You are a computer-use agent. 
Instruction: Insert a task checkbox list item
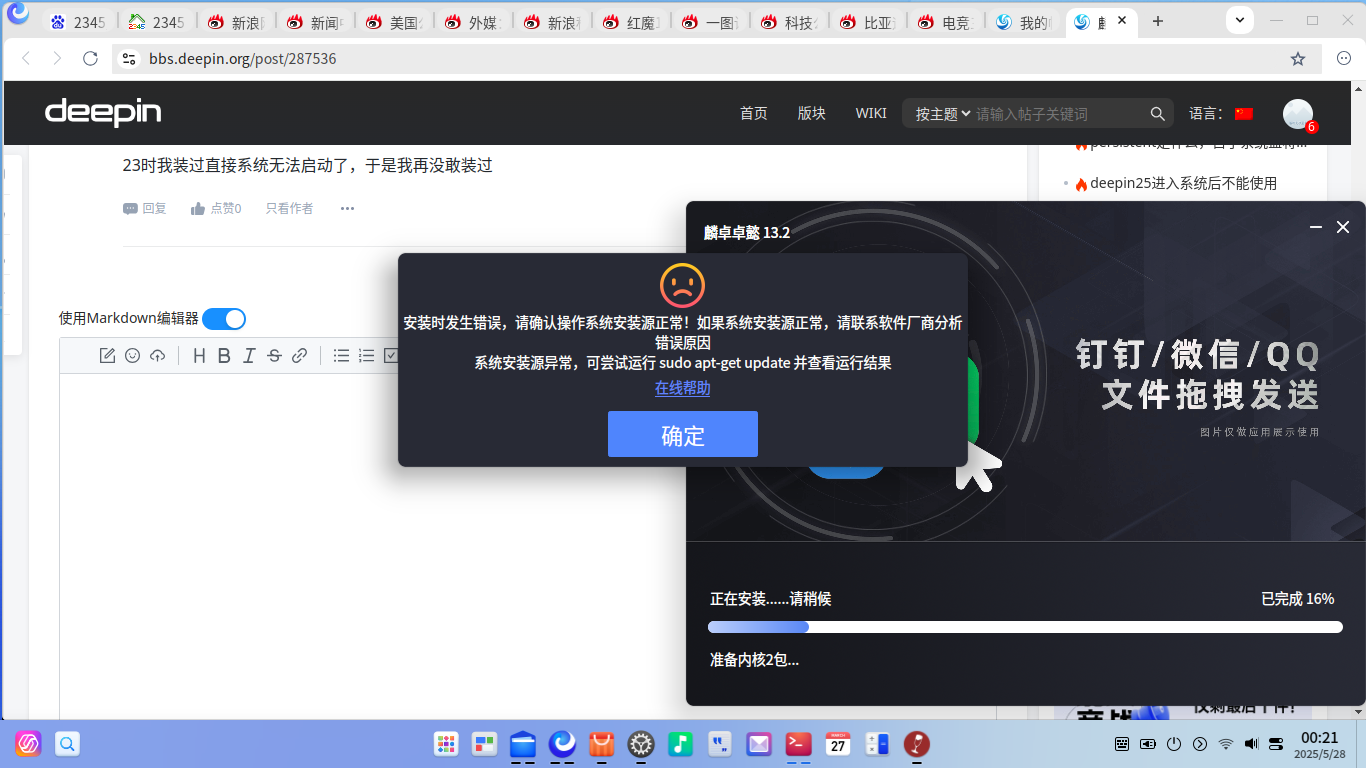click(391, 355)
